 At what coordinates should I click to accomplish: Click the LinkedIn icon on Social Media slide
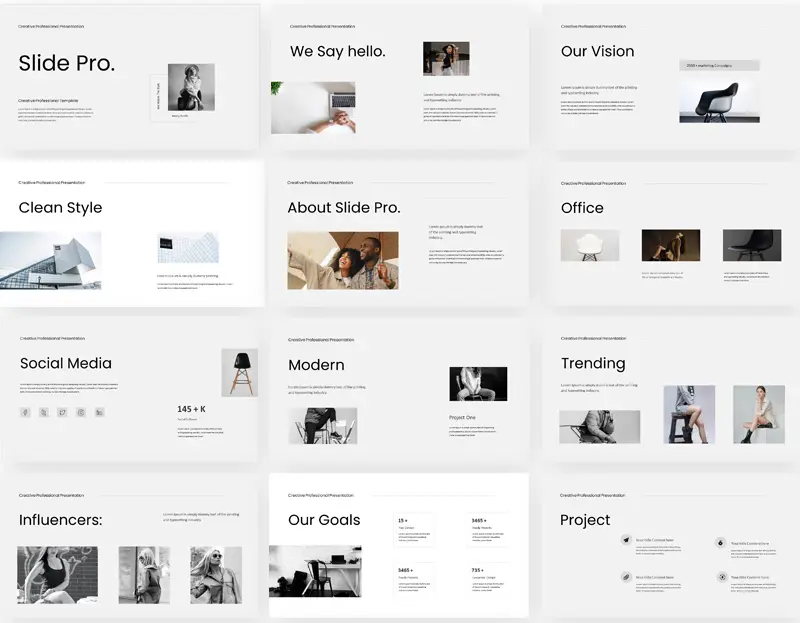pyautogui.click(x=99, y=412)
